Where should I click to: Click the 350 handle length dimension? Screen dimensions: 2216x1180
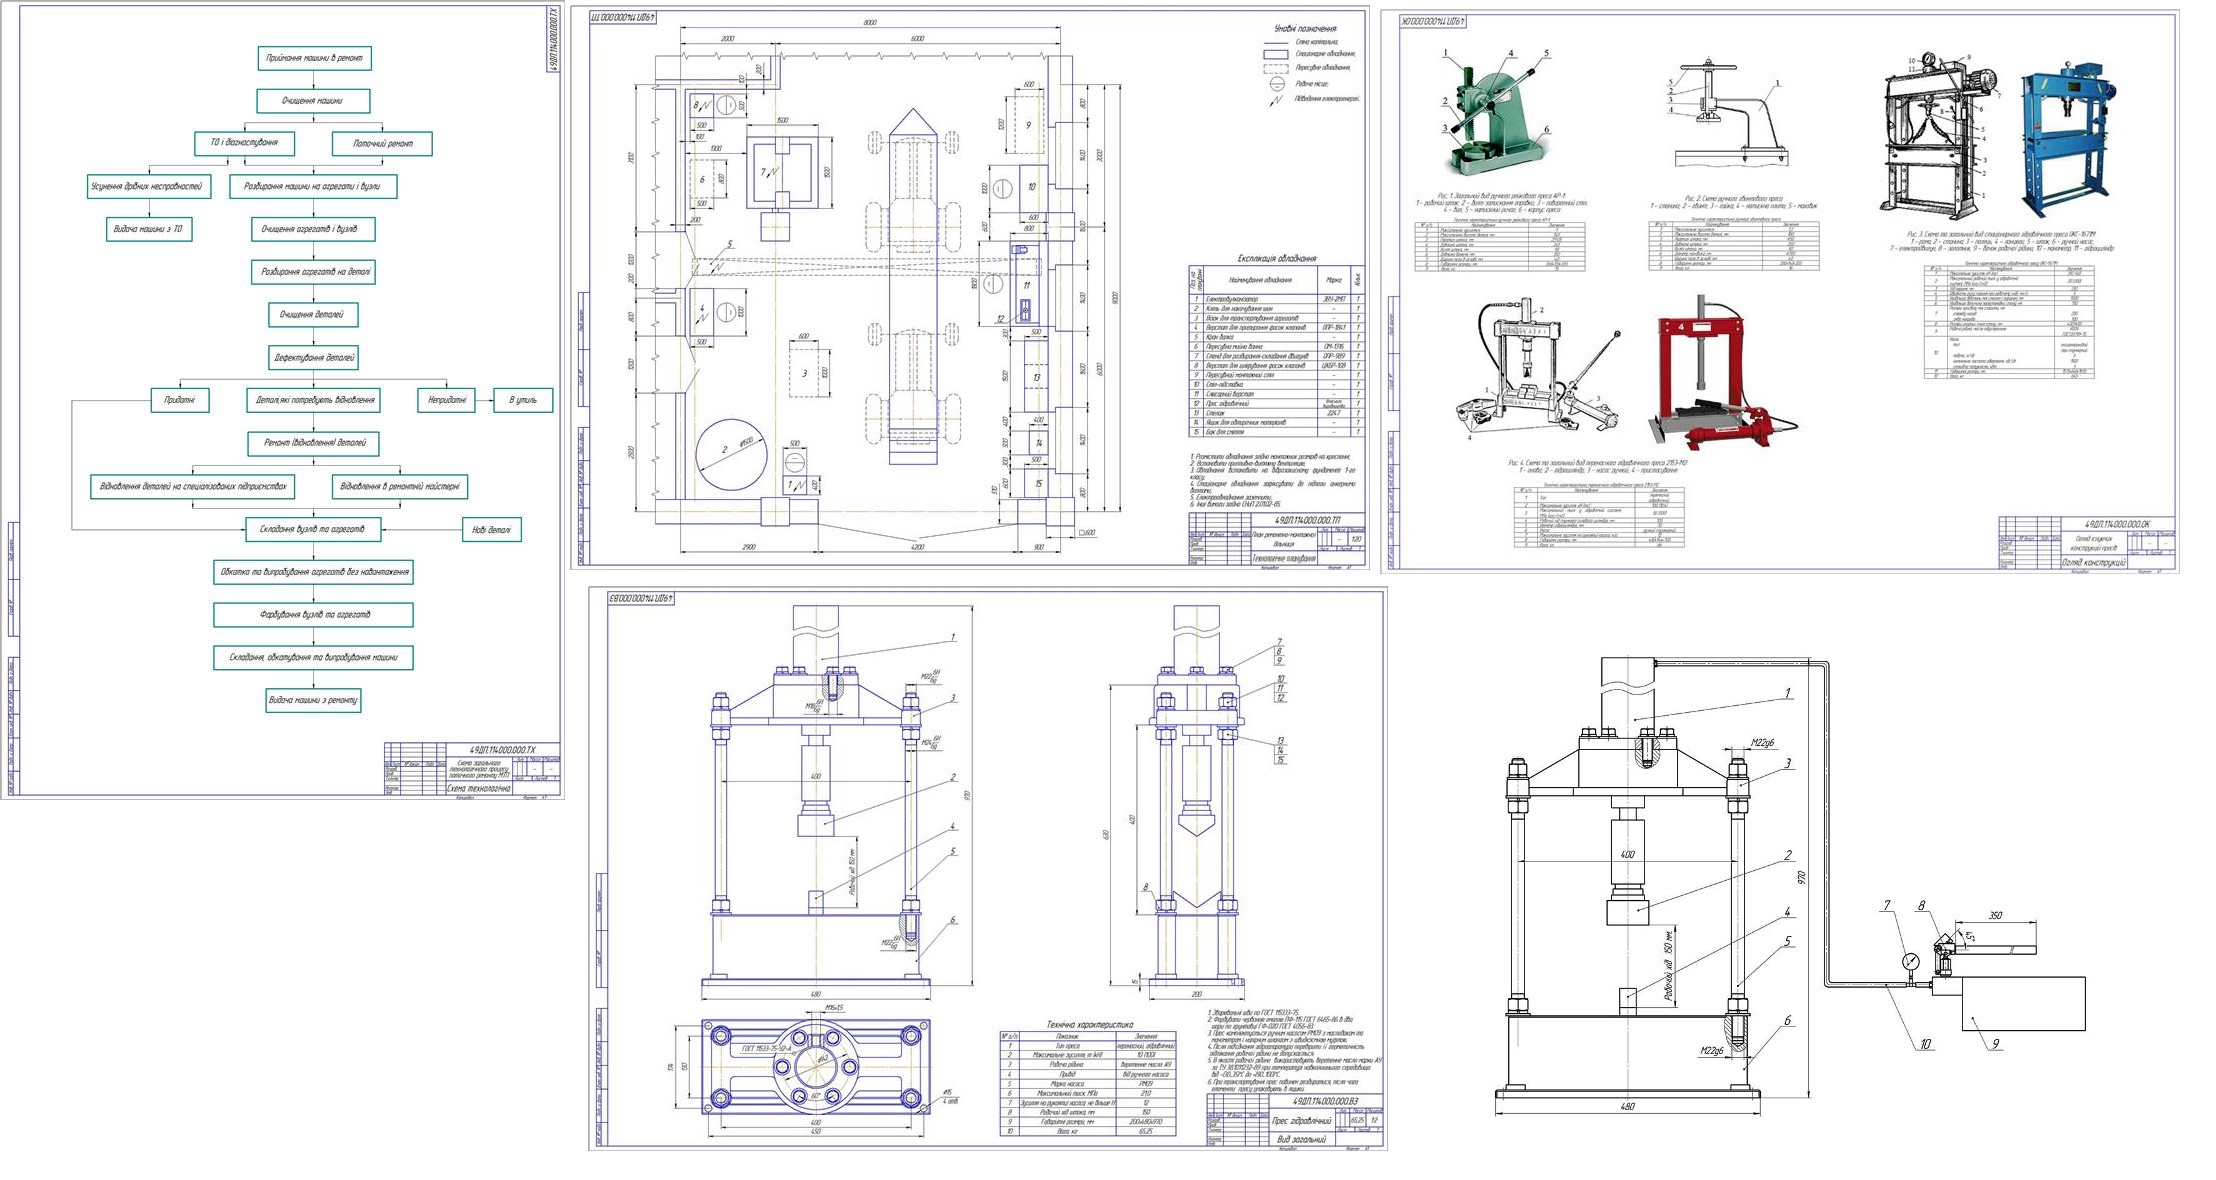tap(1995, 916)
